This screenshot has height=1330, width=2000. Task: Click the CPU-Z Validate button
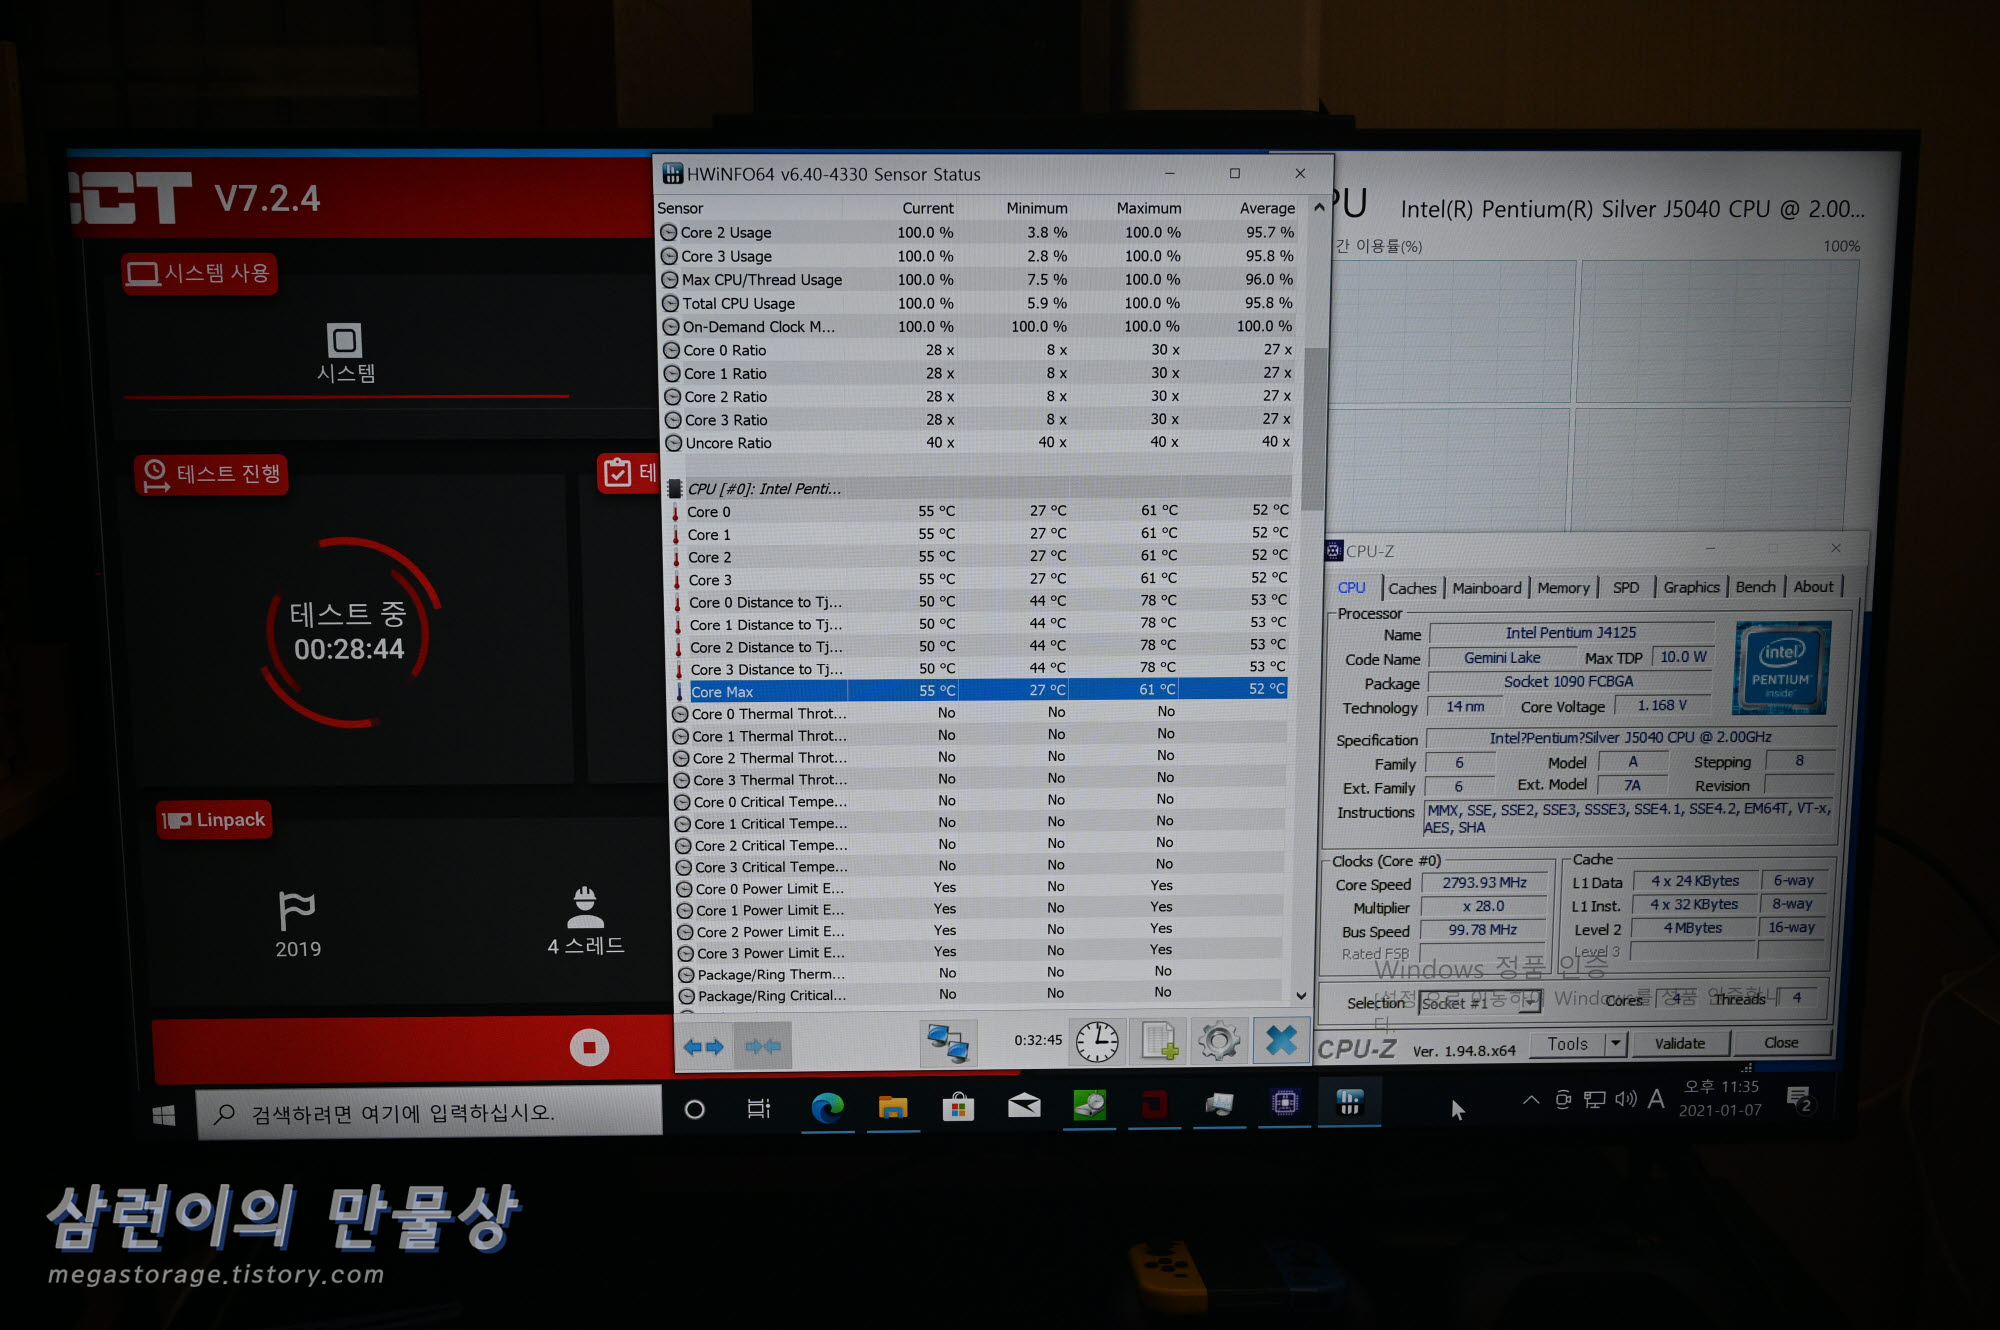coord(1680,1043)
